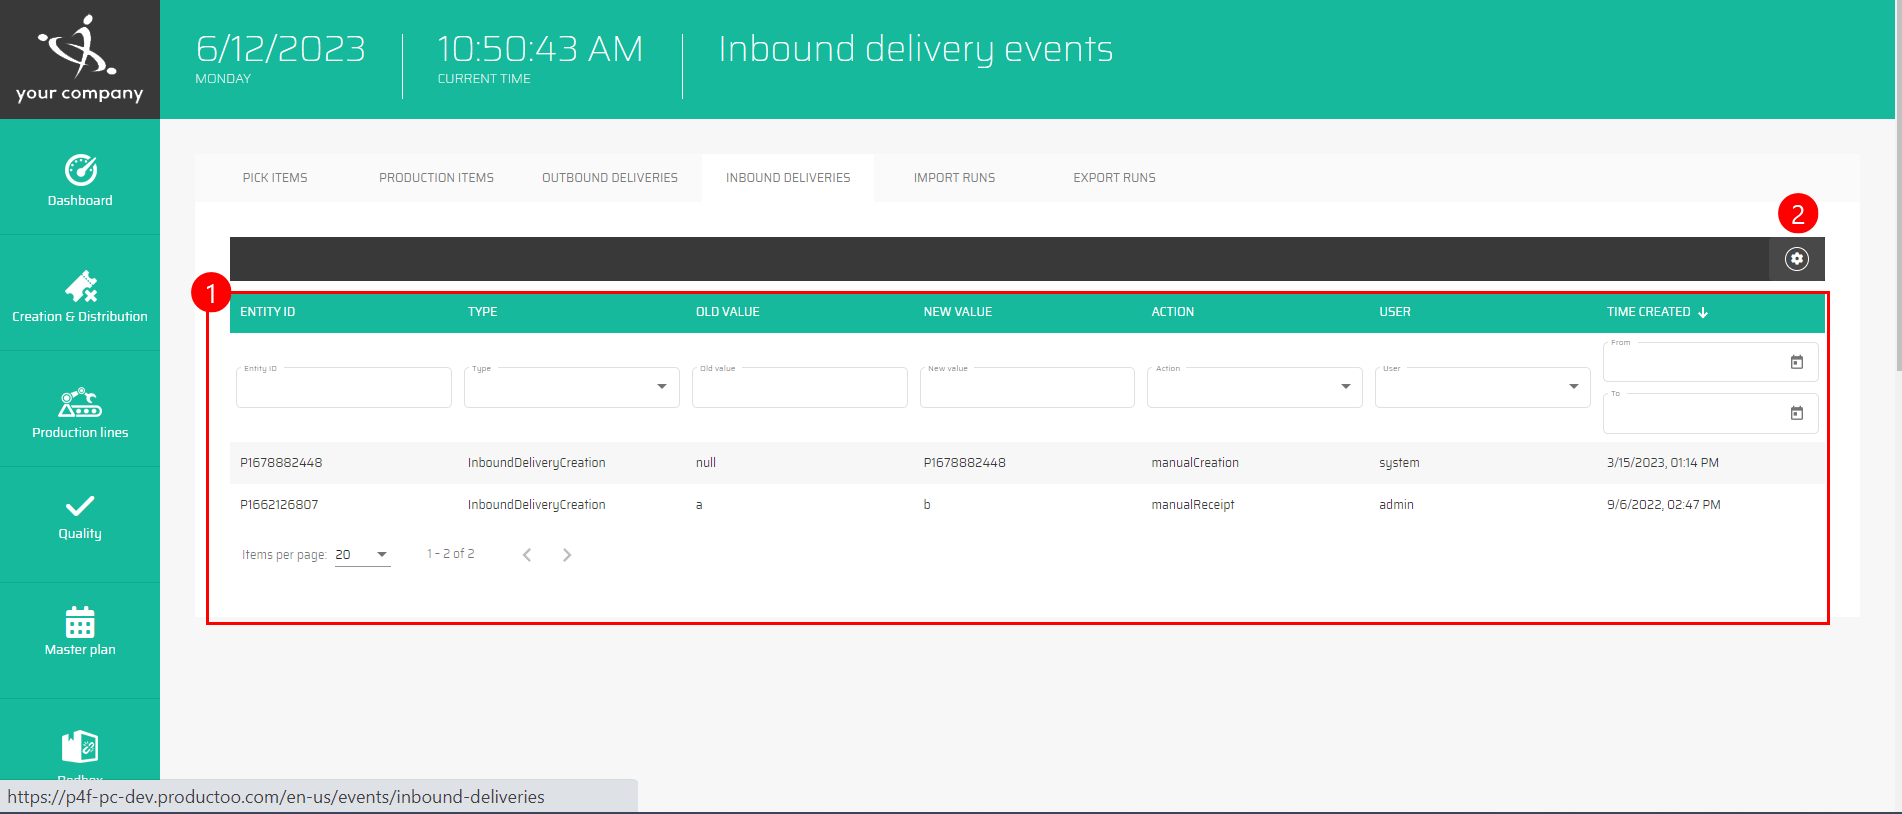
Task: Open the Quality checkmark section
Action: point(80,516)
